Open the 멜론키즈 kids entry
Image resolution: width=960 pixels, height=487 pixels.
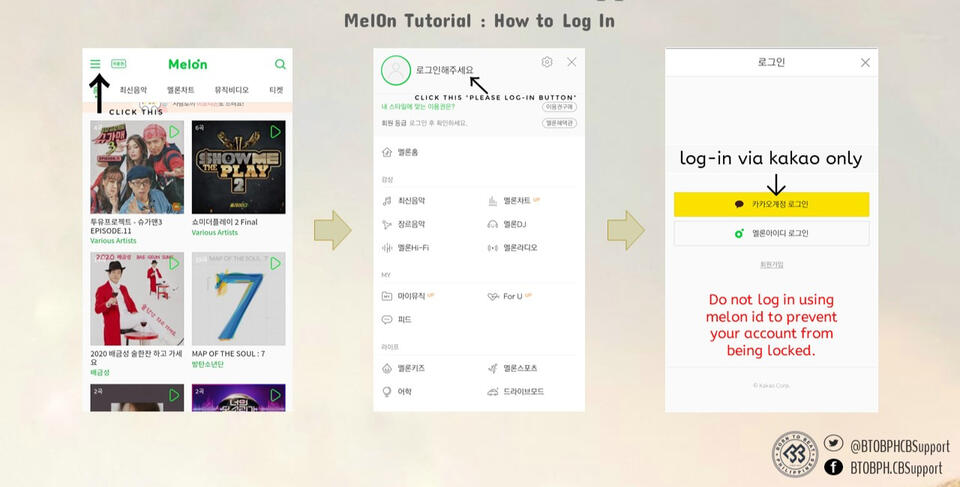(403, 368)
